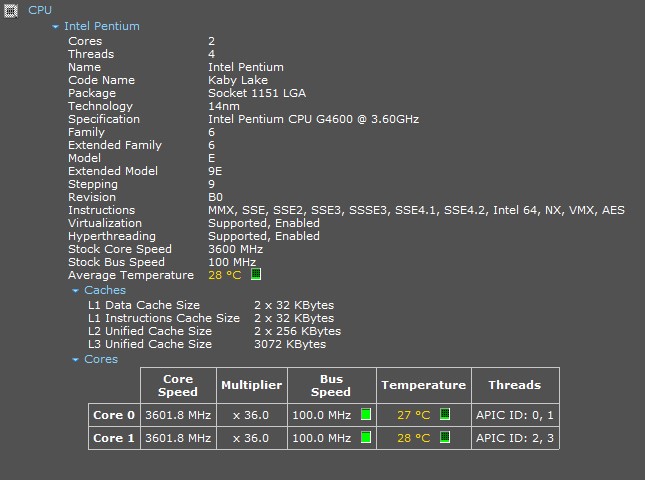This screenshot has height=480, width=645.
Task: Click Core 1 speed 3601.8 MHz cell
Action: [x=178, y=438]
